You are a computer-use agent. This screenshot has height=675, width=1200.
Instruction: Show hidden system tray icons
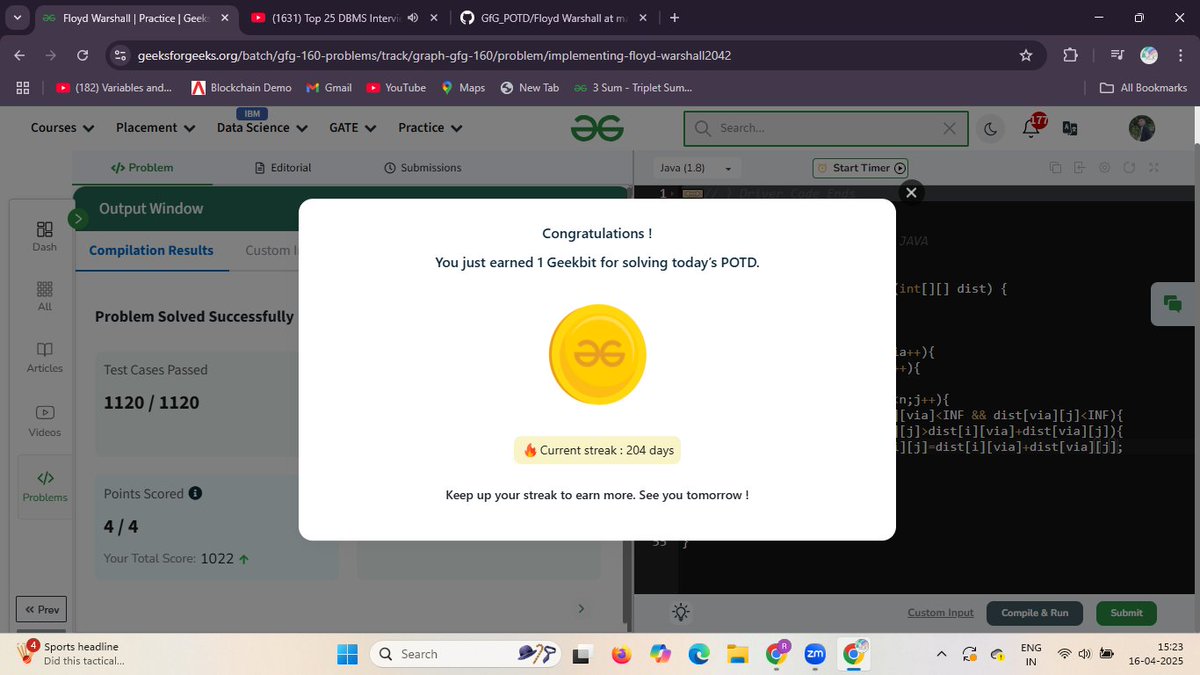tap(941, 654)
